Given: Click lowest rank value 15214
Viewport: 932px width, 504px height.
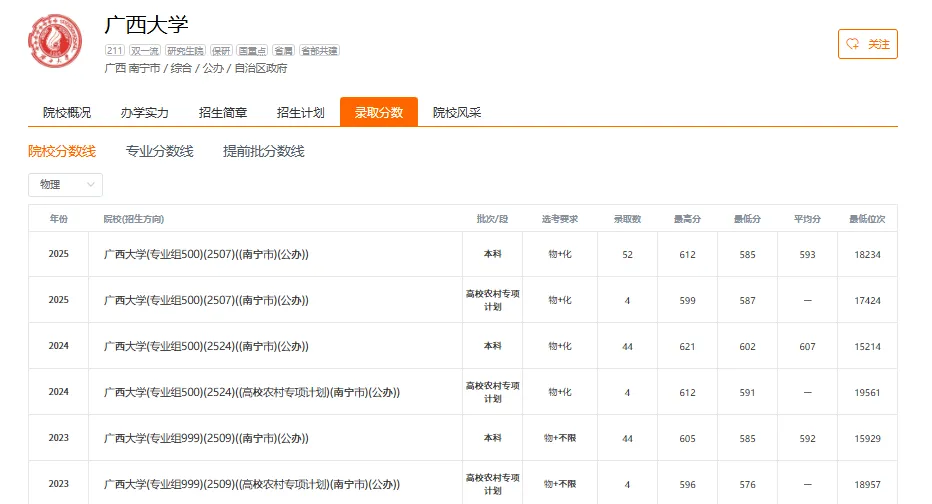Looking at the screenshot, I should click(x=867, y=346).
